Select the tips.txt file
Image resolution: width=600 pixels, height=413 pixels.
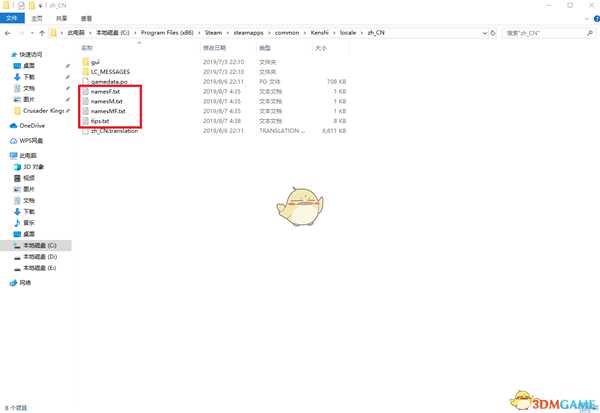coord(99,121)
